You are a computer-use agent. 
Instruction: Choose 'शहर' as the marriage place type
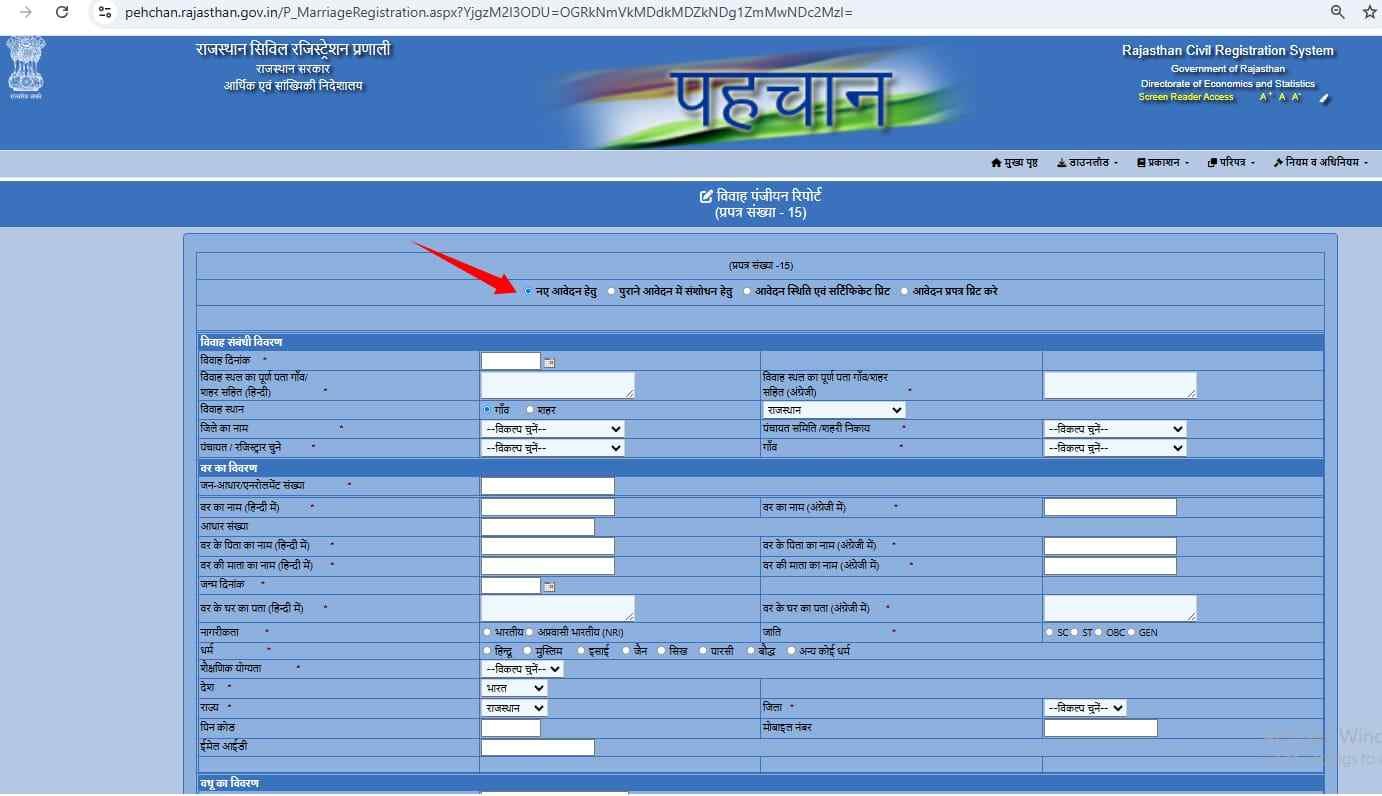click(x=530, y=410)
